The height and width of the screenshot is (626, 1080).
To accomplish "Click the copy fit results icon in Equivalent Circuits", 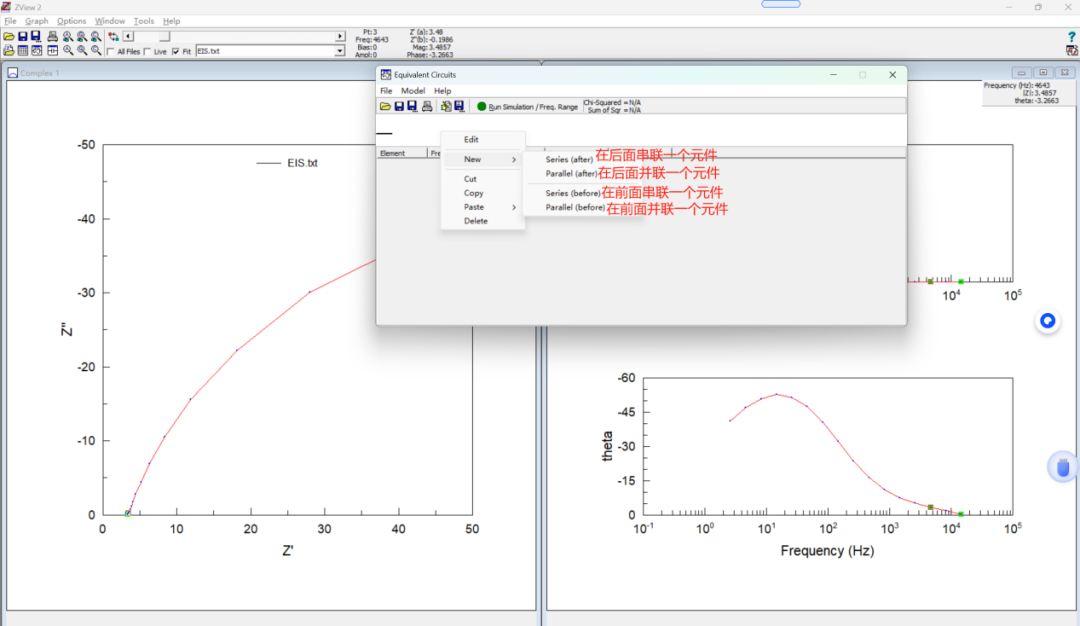I will pyautogui.click(x=446, y=106).
